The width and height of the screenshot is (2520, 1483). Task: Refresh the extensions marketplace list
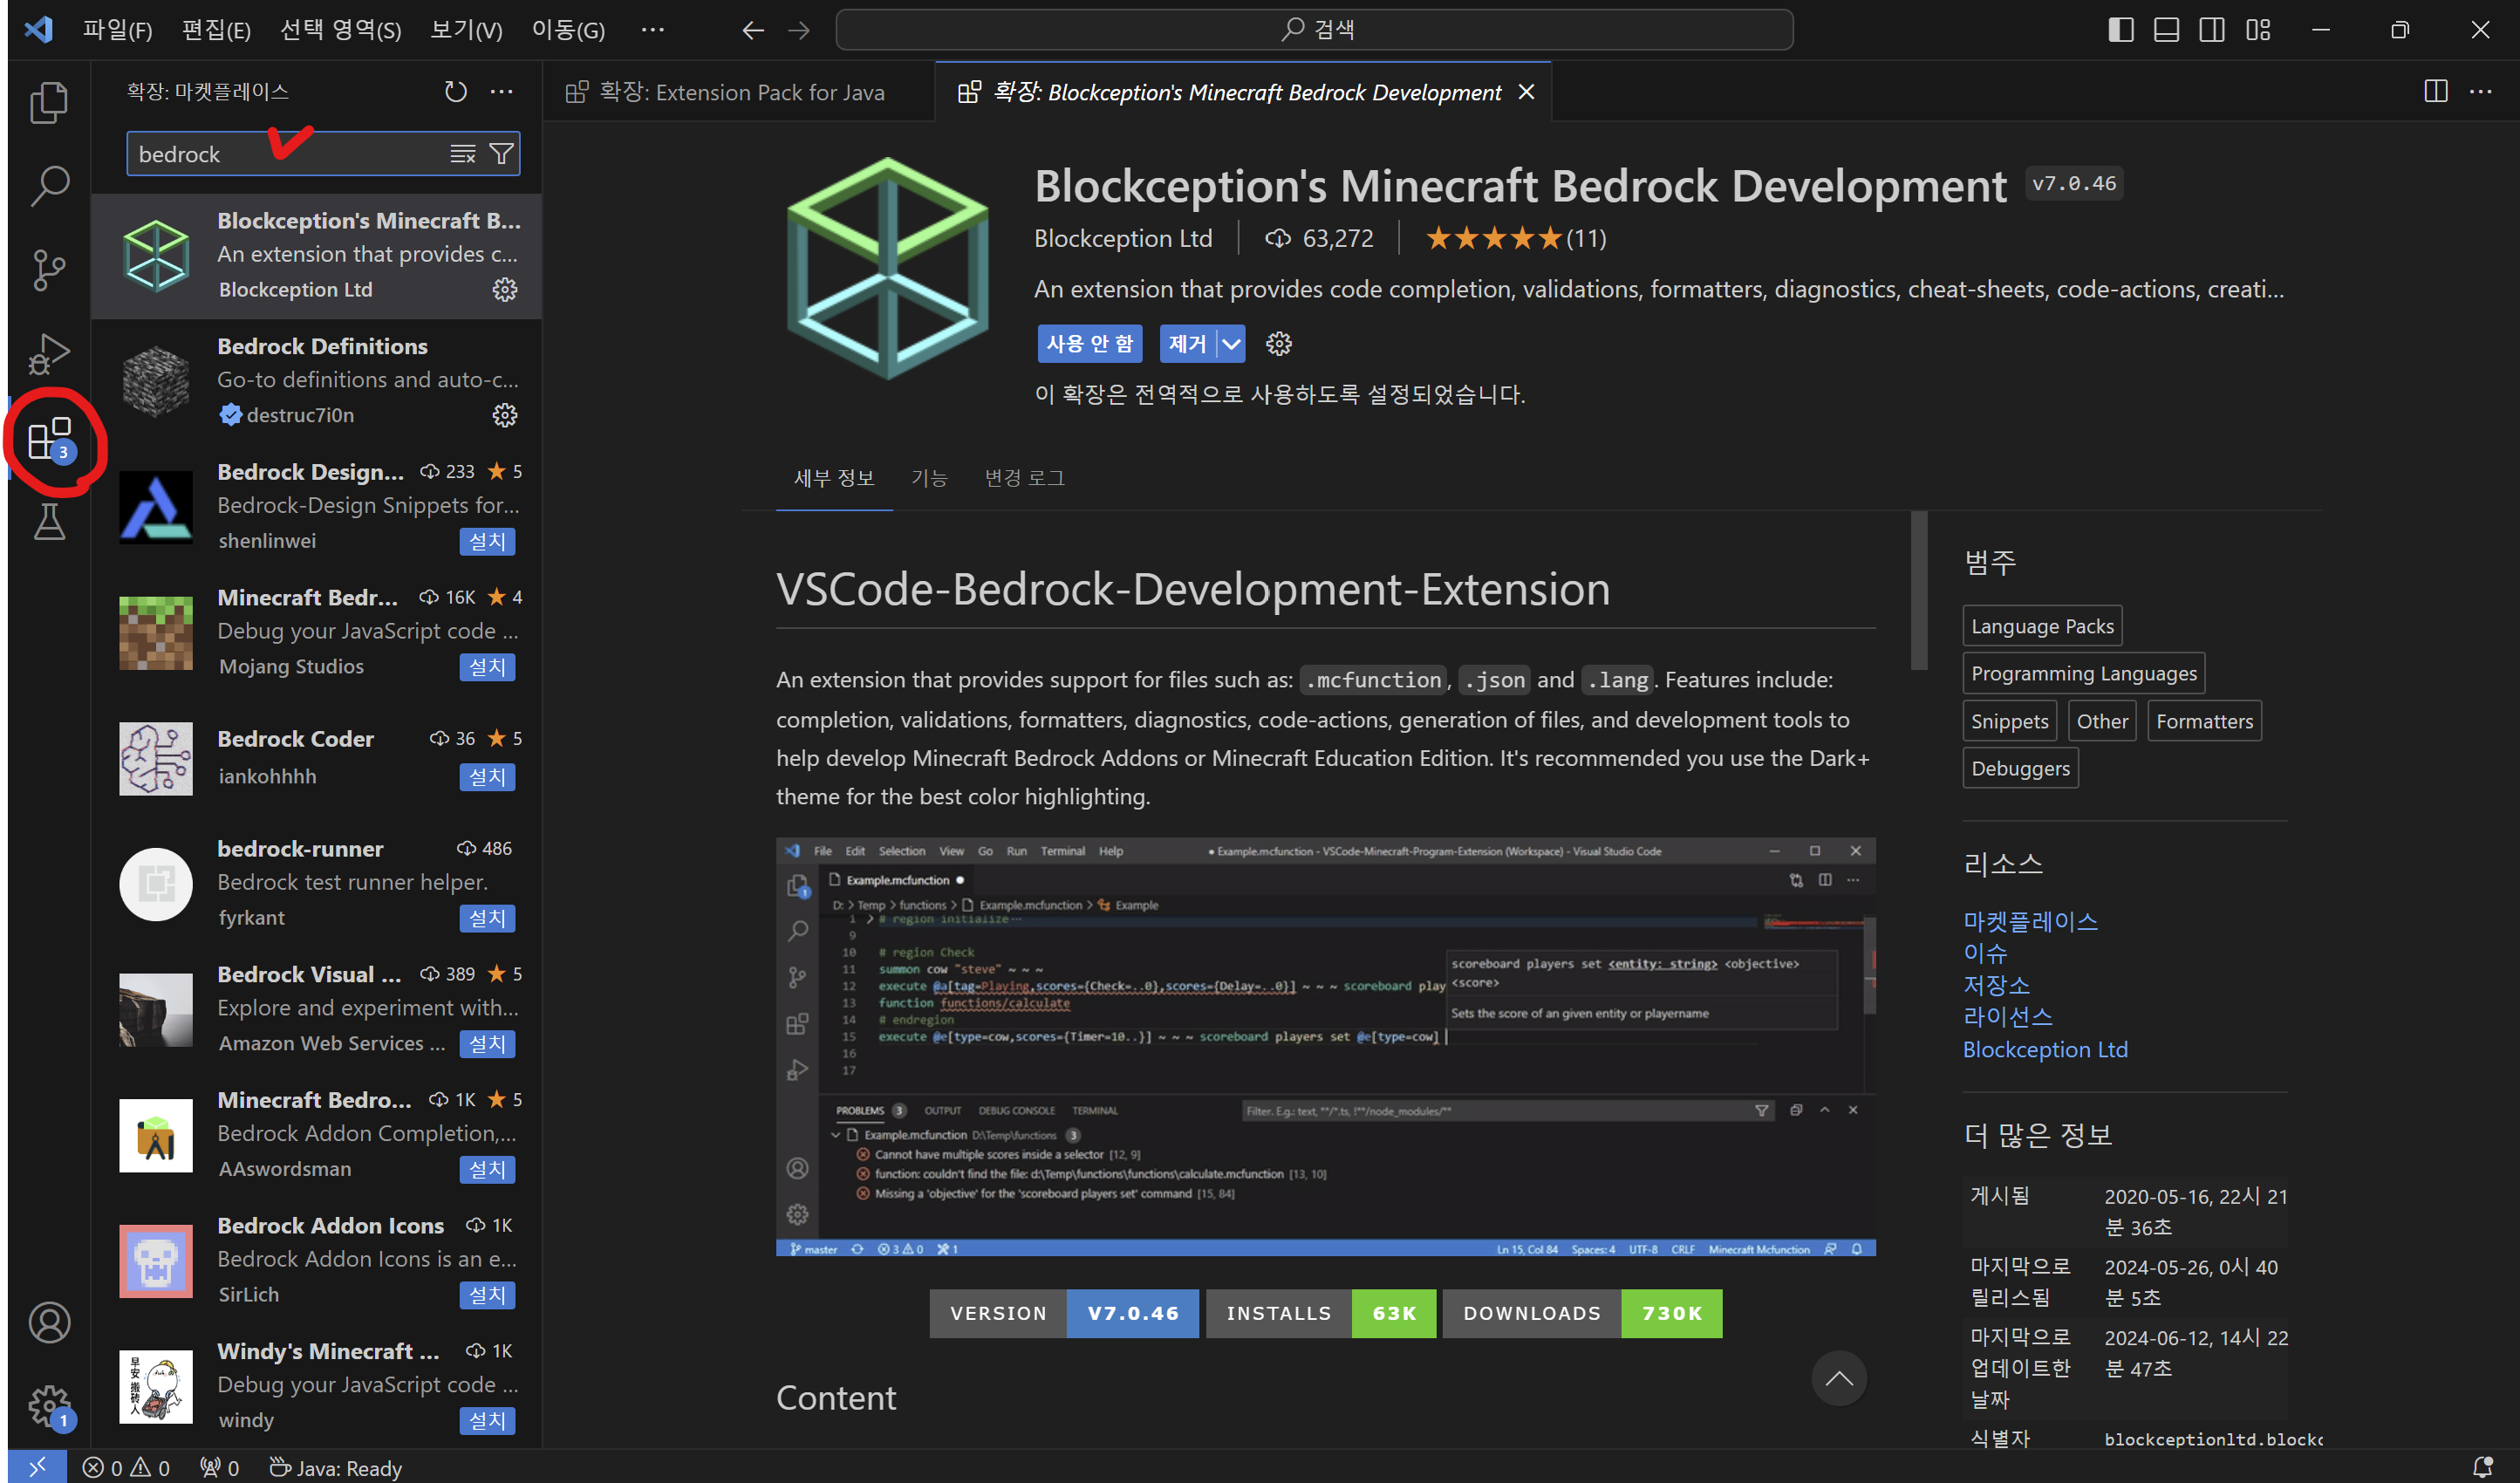tap(455, 92)
